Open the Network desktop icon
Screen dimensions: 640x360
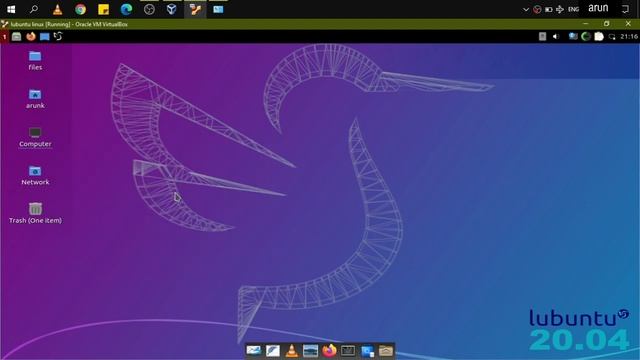tap(35, 175)
